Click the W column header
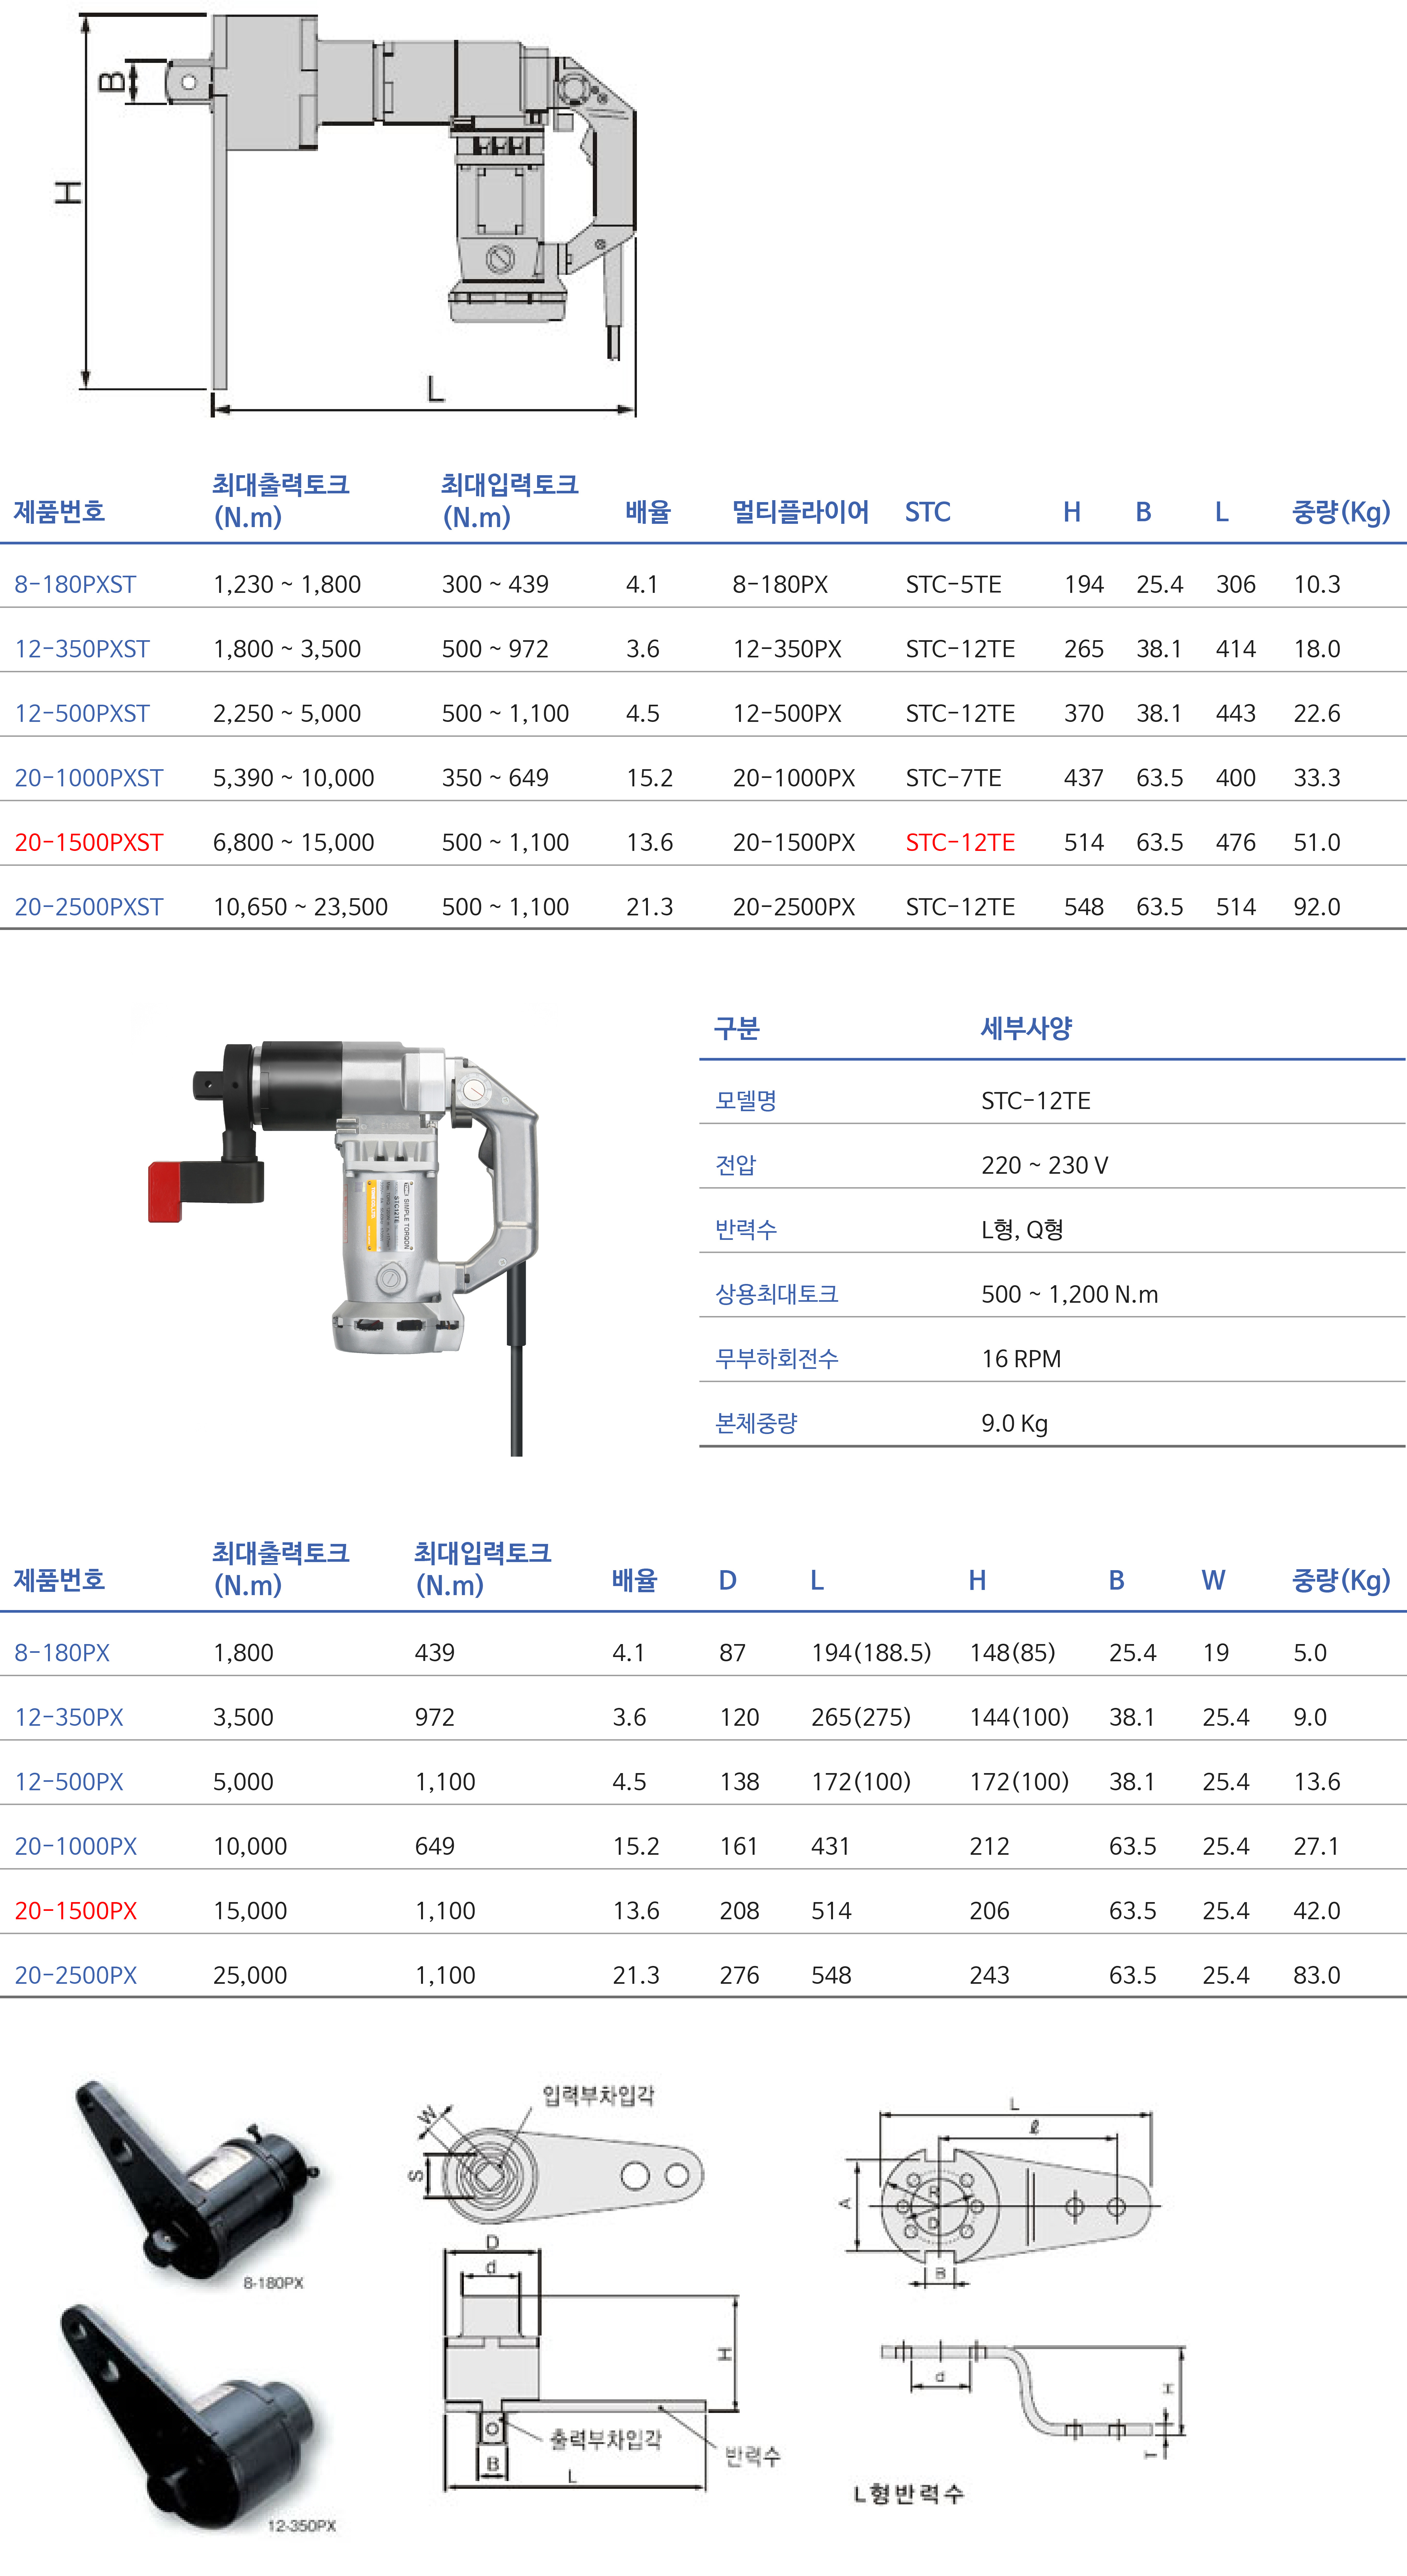 click(x=1213, y=1580)
